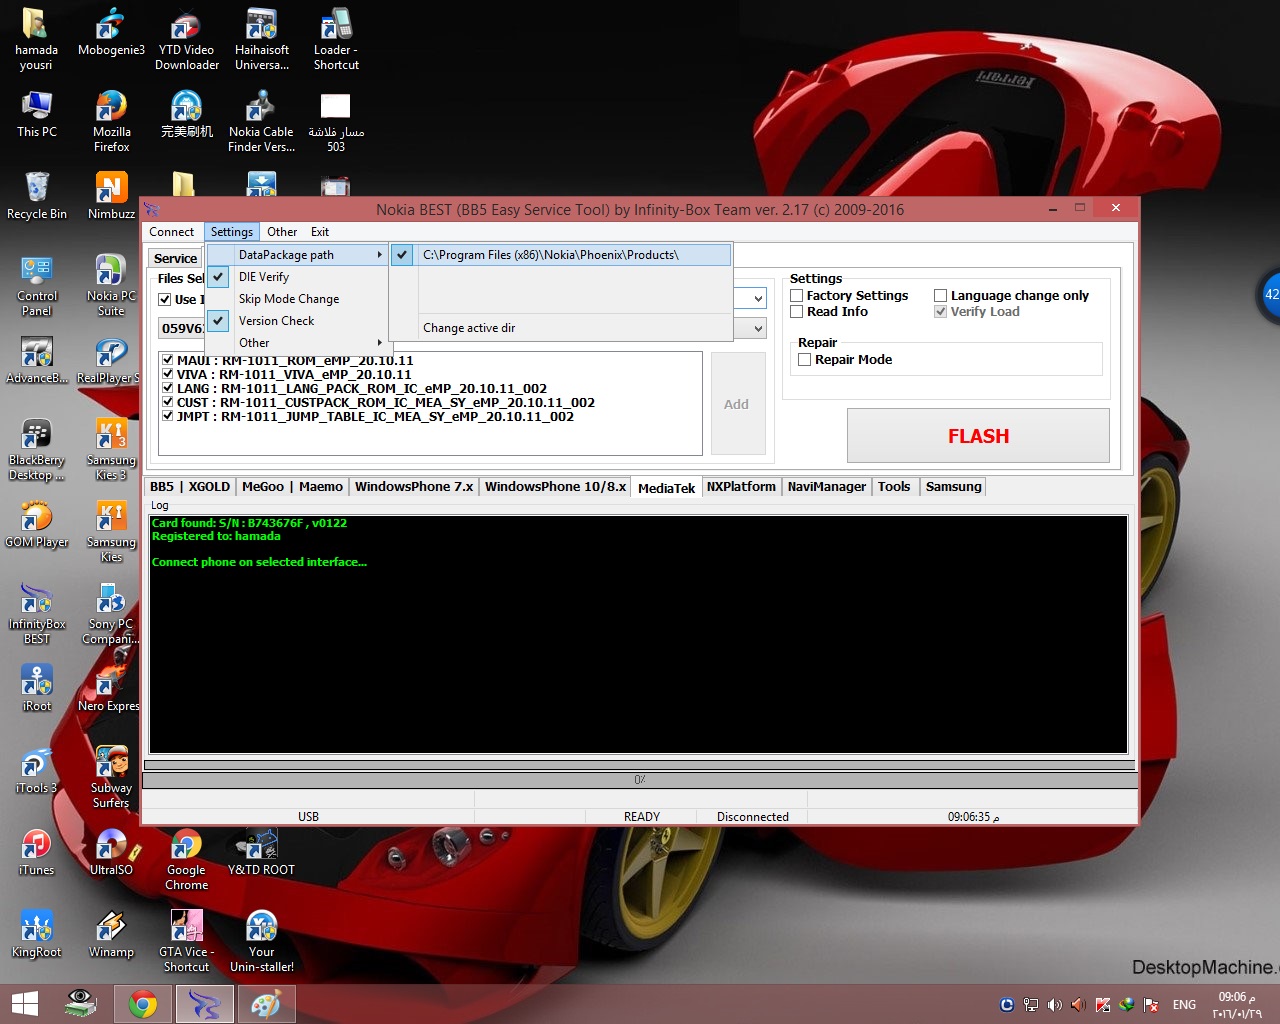Image resolution: width=1280 pixels, height=1024 pixels.
Task: Open the Samsung tab
Action: pyautogui.click(x=953, y=487)
